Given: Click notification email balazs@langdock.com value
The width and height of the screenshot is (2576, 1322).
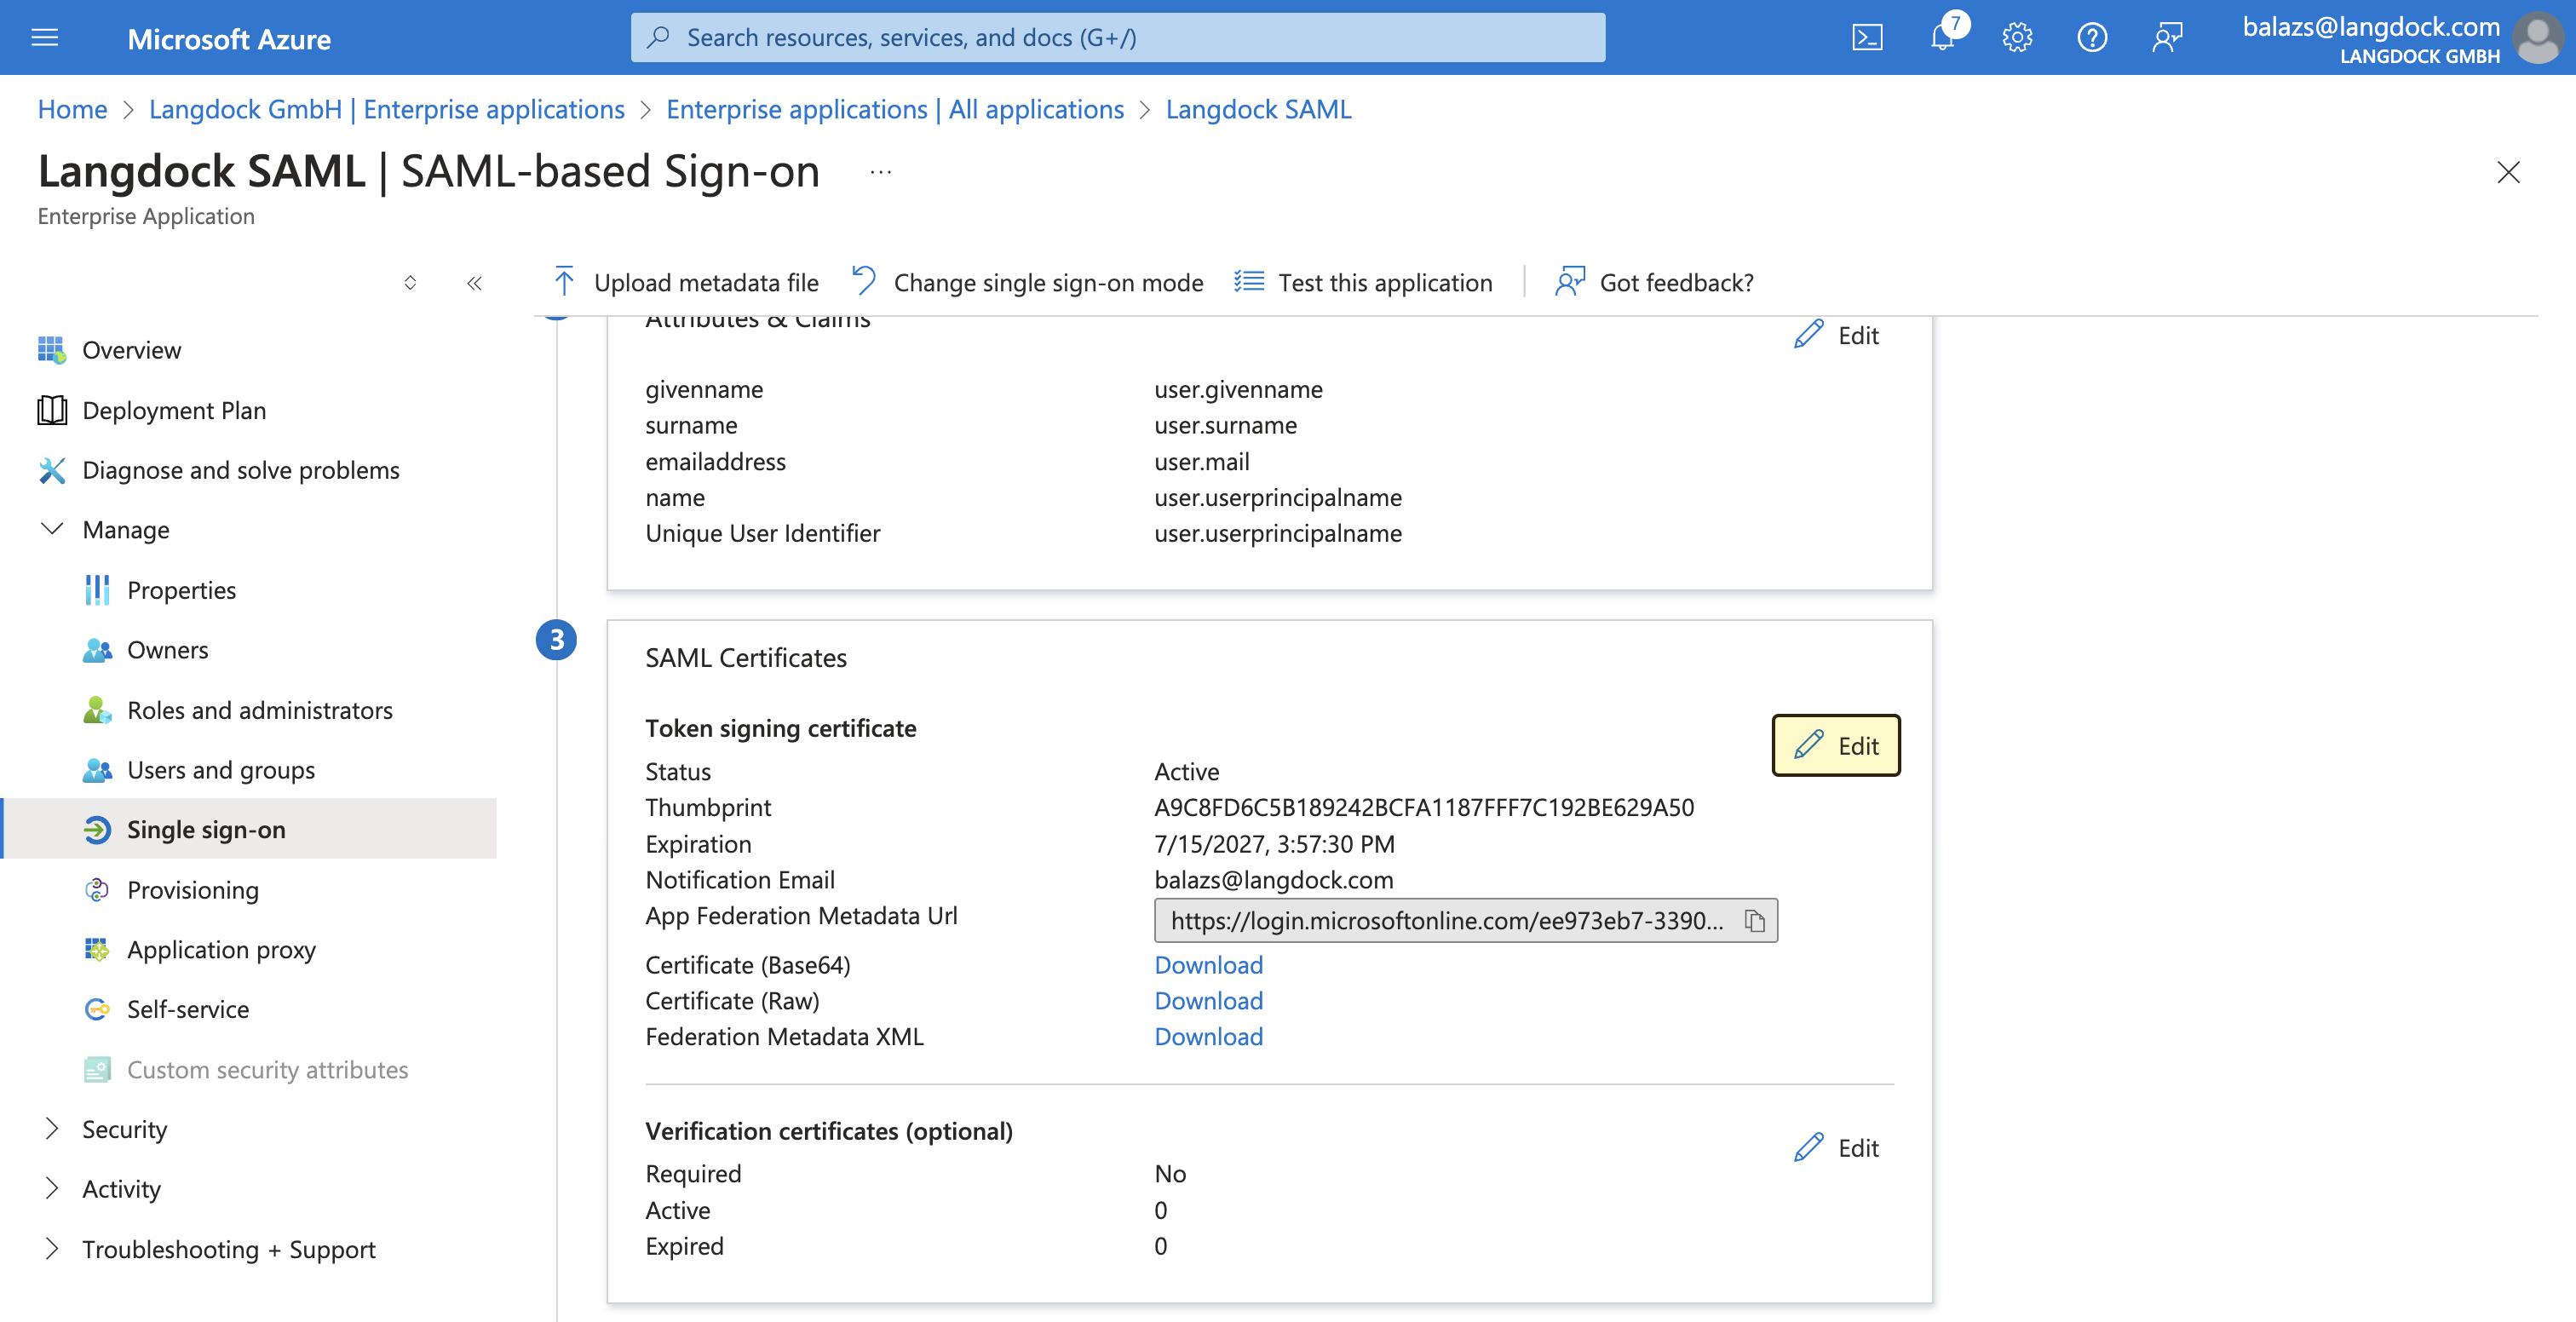Looking at the screenshot, I should click(x=1273, y=879).
